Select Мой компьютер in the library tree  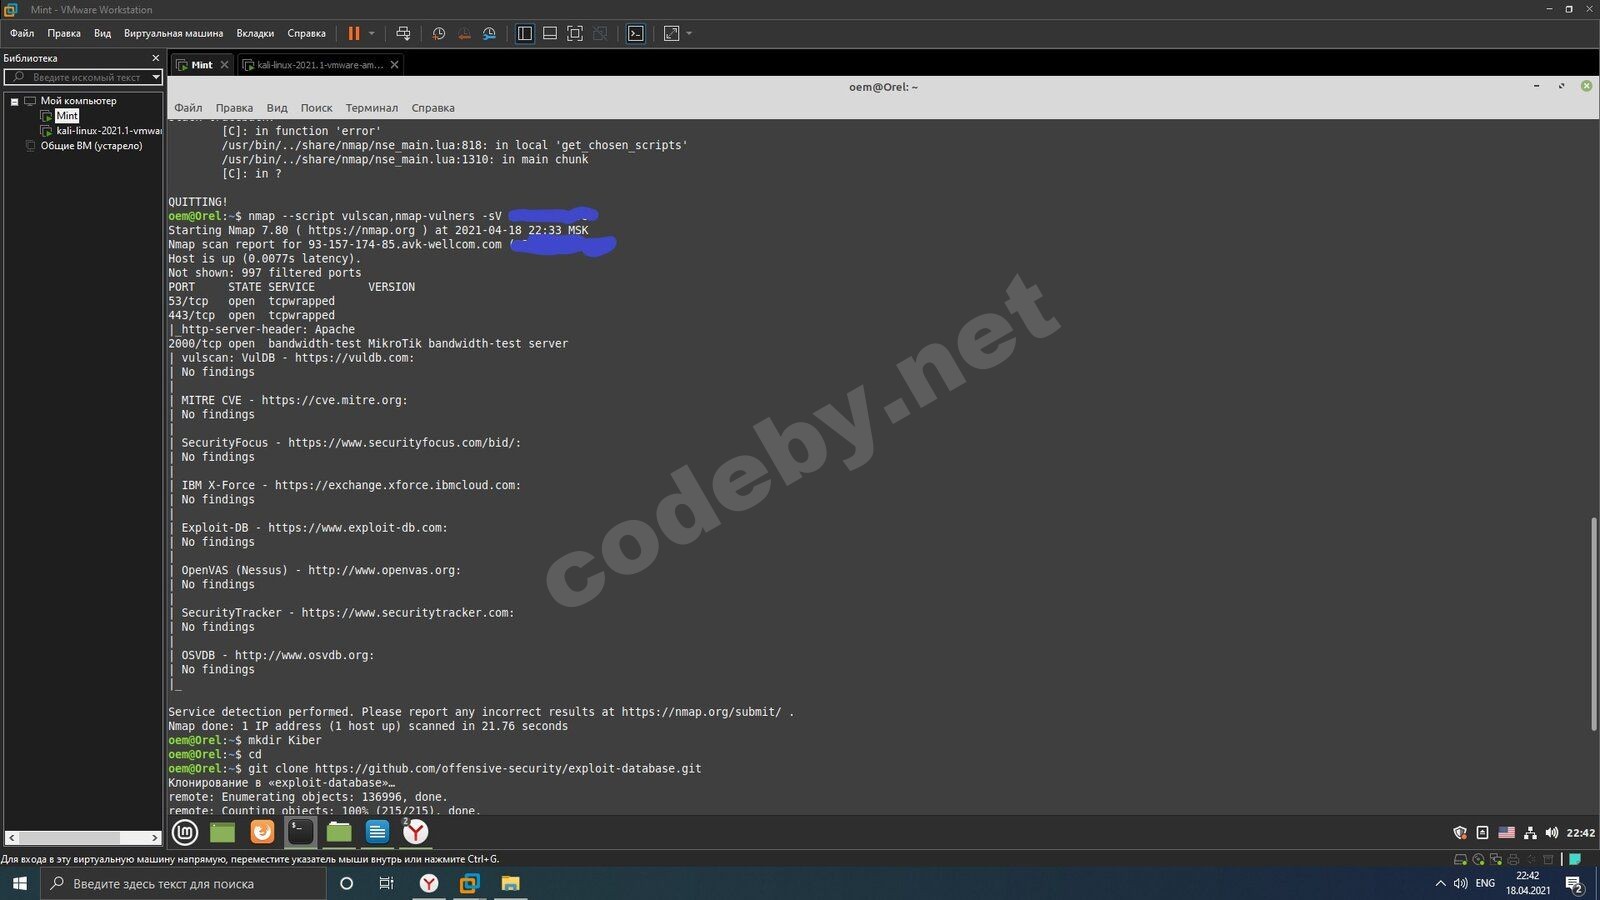[x=78, y=101]
